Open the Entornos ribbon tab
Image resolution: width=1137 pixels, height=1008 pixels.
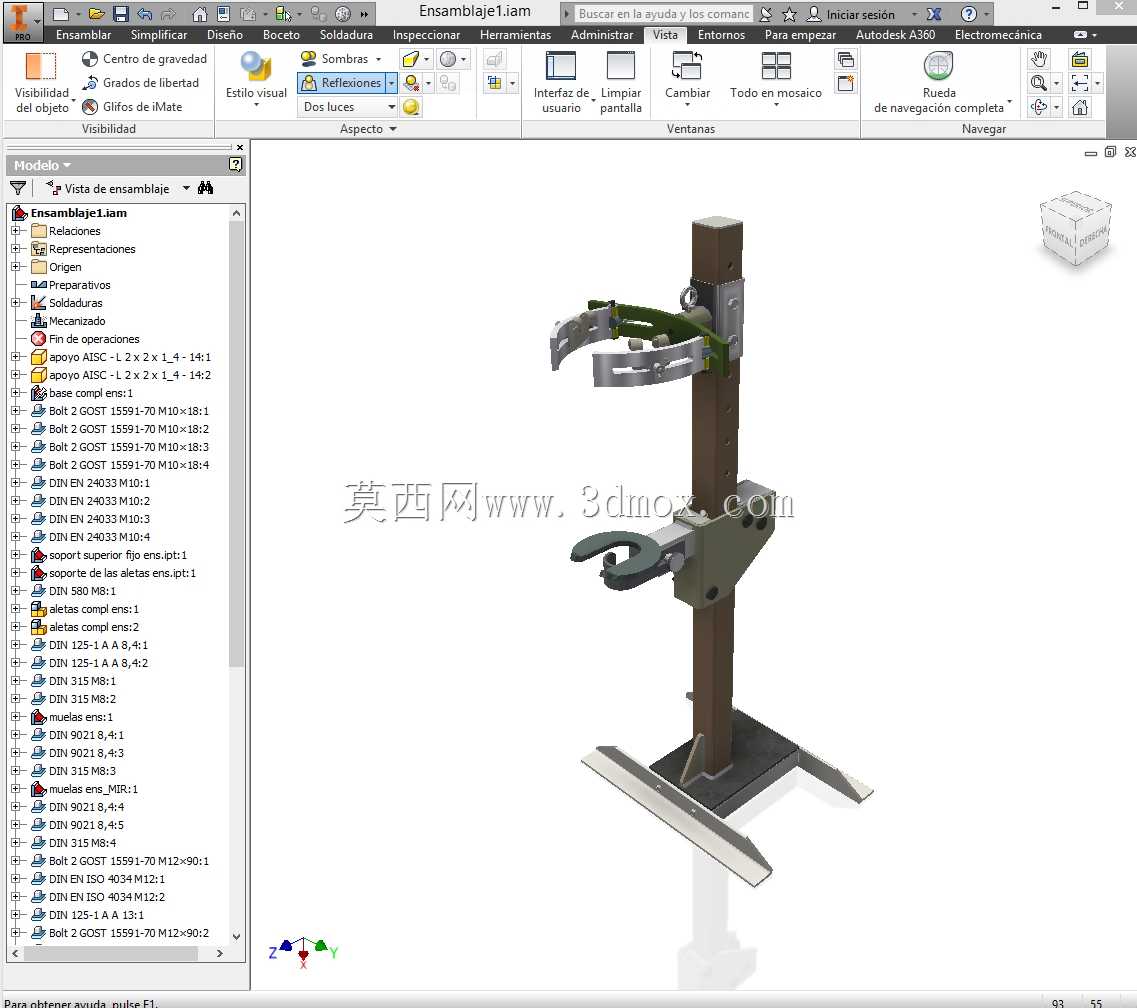click(722, 35)
